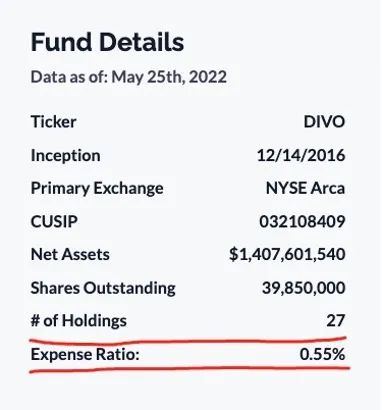Select the DIVO ticker value
The width and height of the screenshot is (382, 410).
point(324,122)
